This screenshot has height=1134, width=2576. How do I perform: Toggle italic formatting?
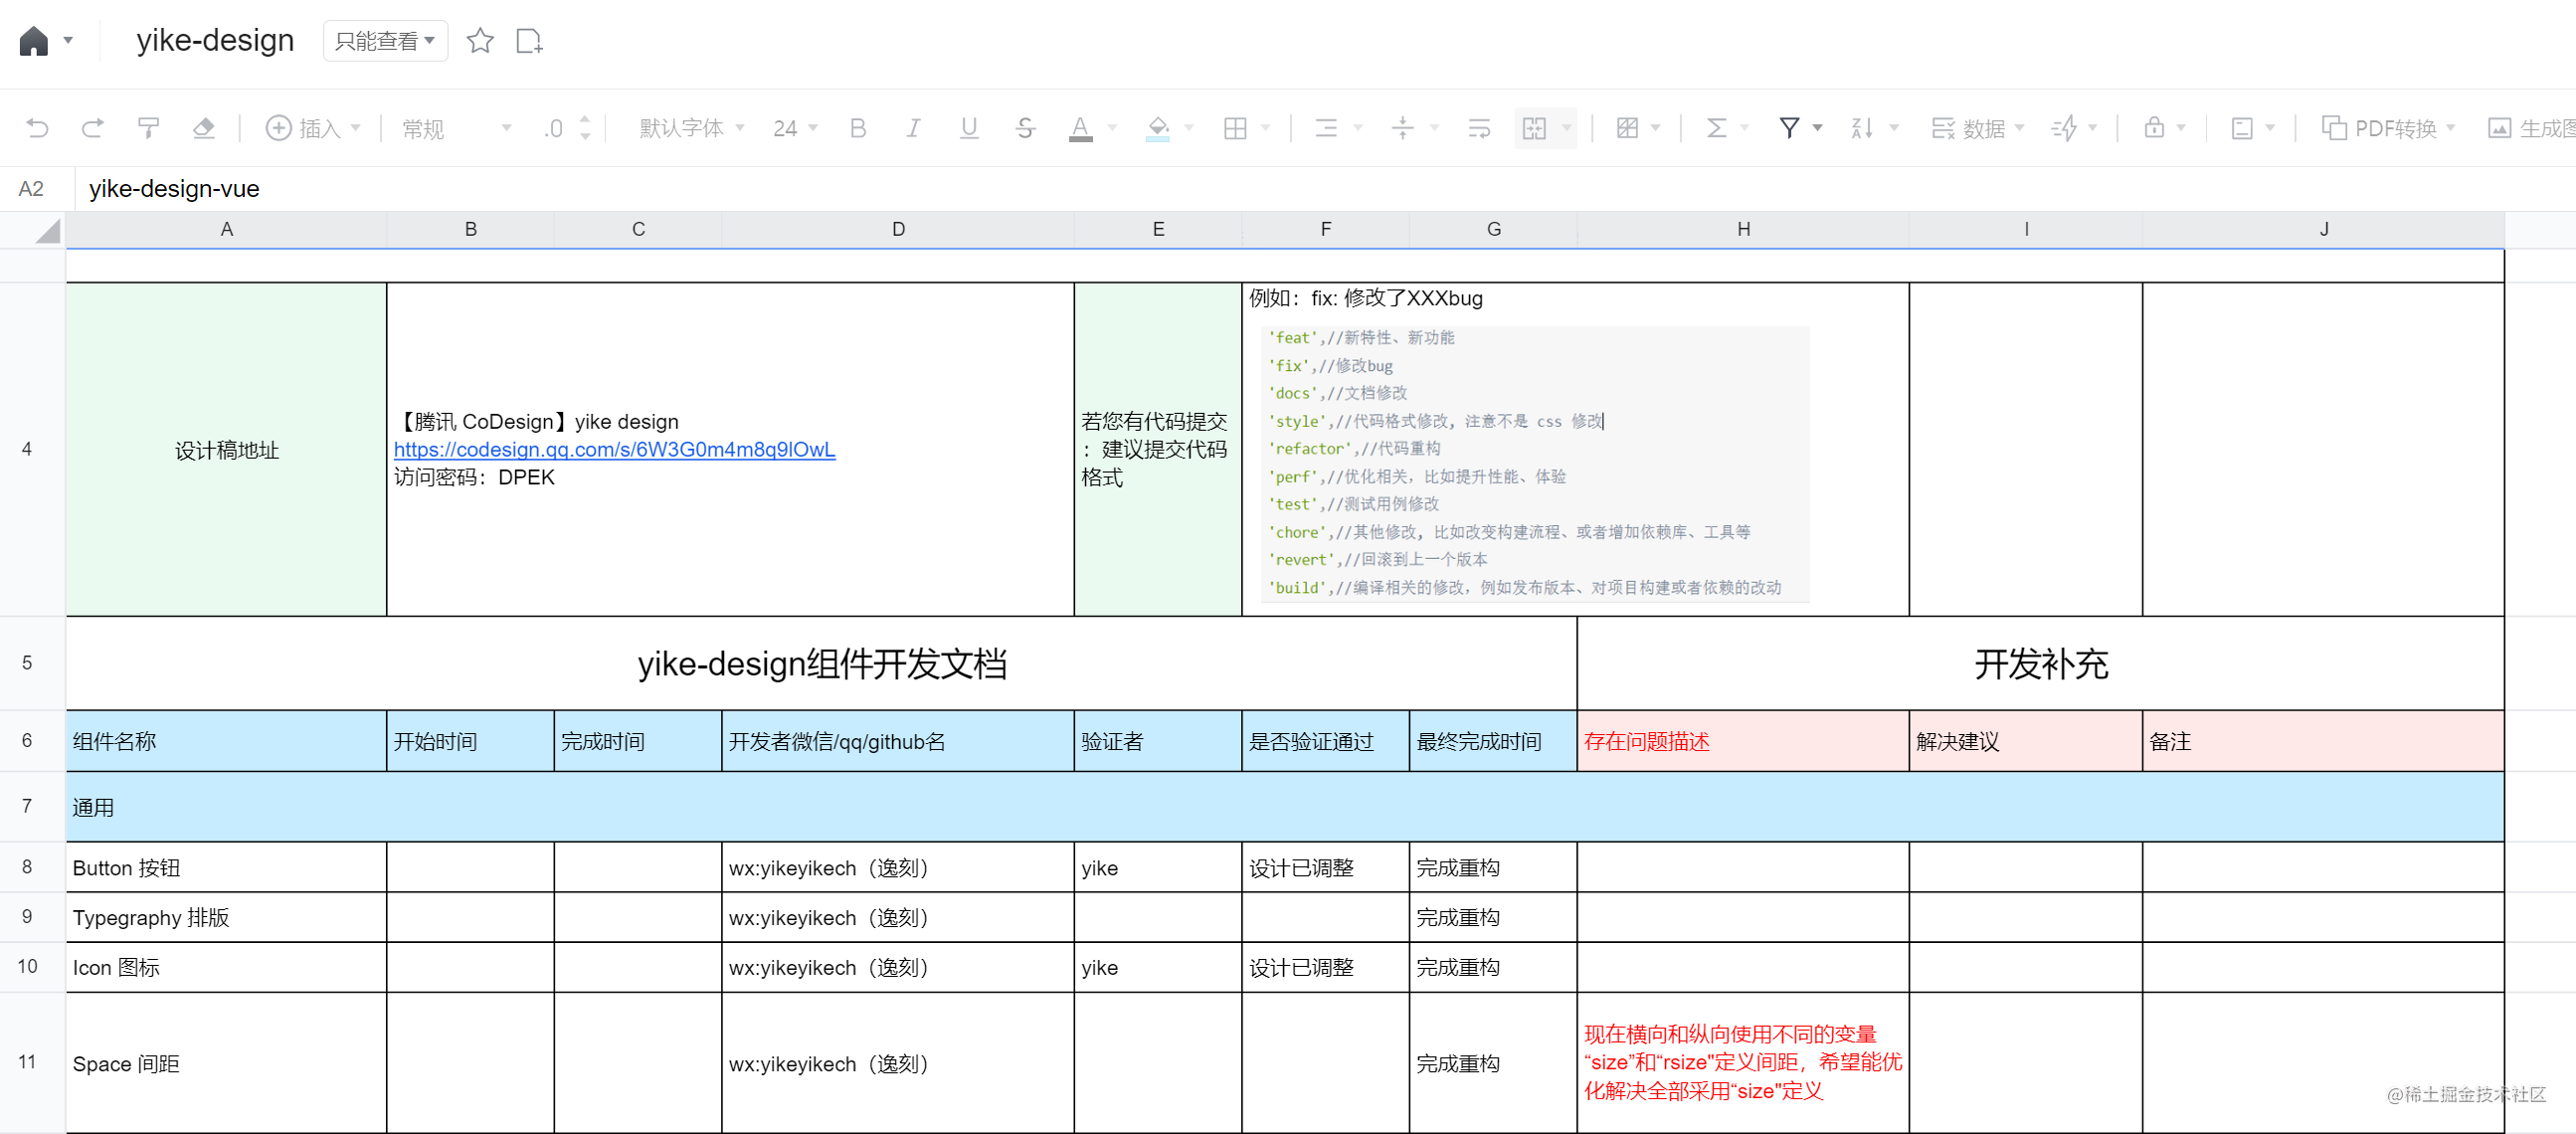pyautogui.click(x=913, y=128)
